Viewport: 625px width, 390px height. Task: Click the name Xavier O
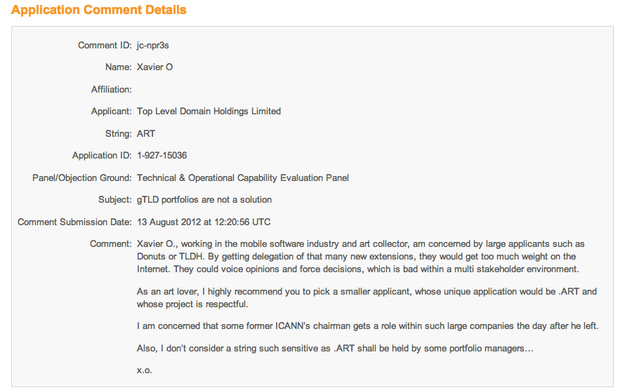(x=155, y=67)
